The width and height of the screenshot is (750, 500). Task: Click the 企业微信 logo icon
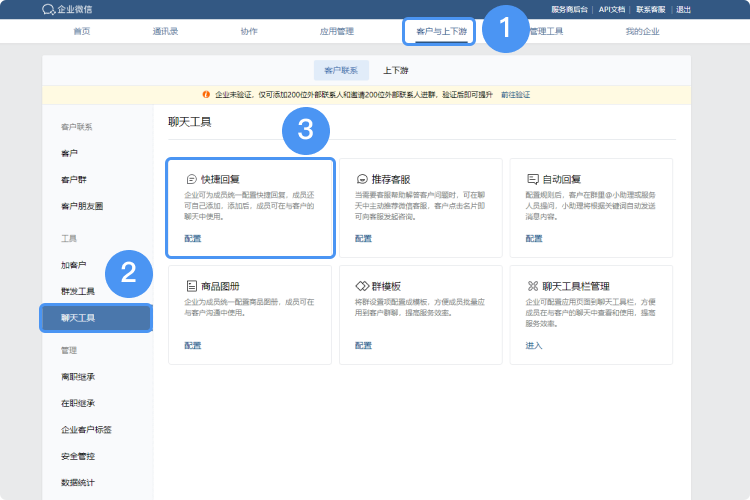[49, 9]
